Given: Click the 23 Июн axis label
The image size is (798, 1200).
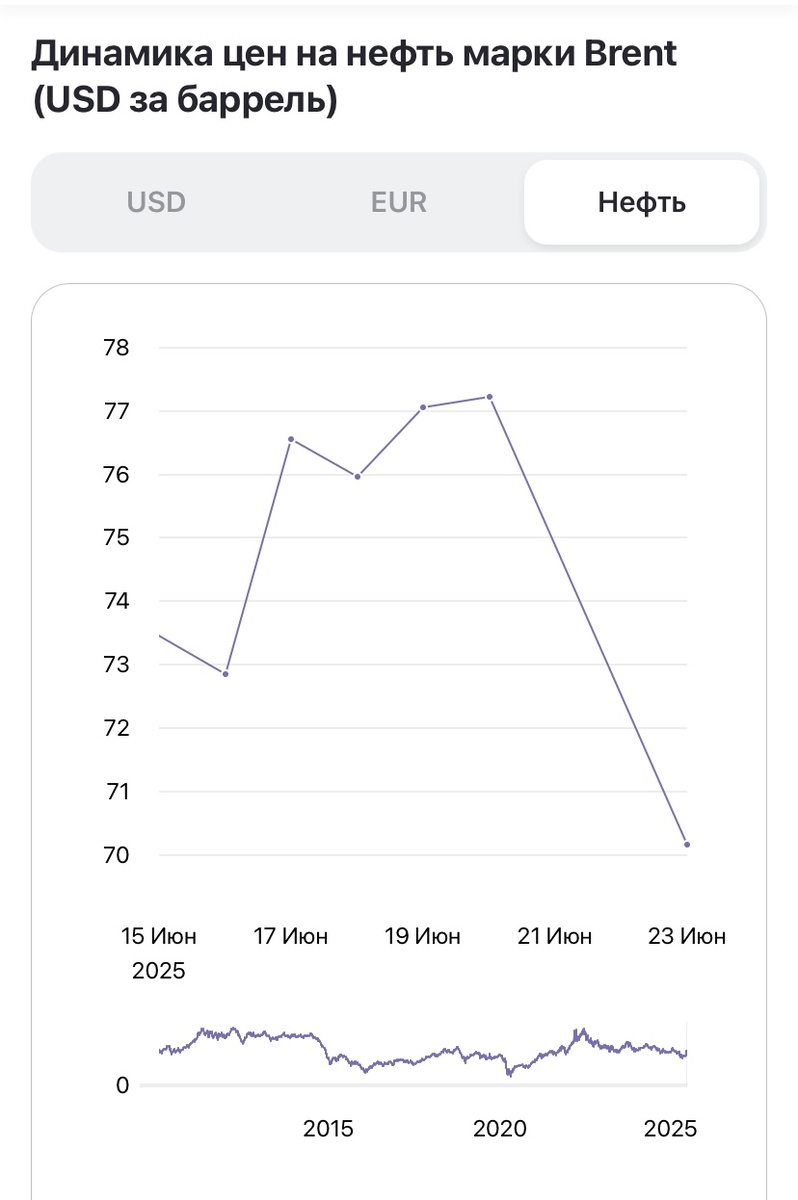Looking at the screenshot, I should point(687,937).
